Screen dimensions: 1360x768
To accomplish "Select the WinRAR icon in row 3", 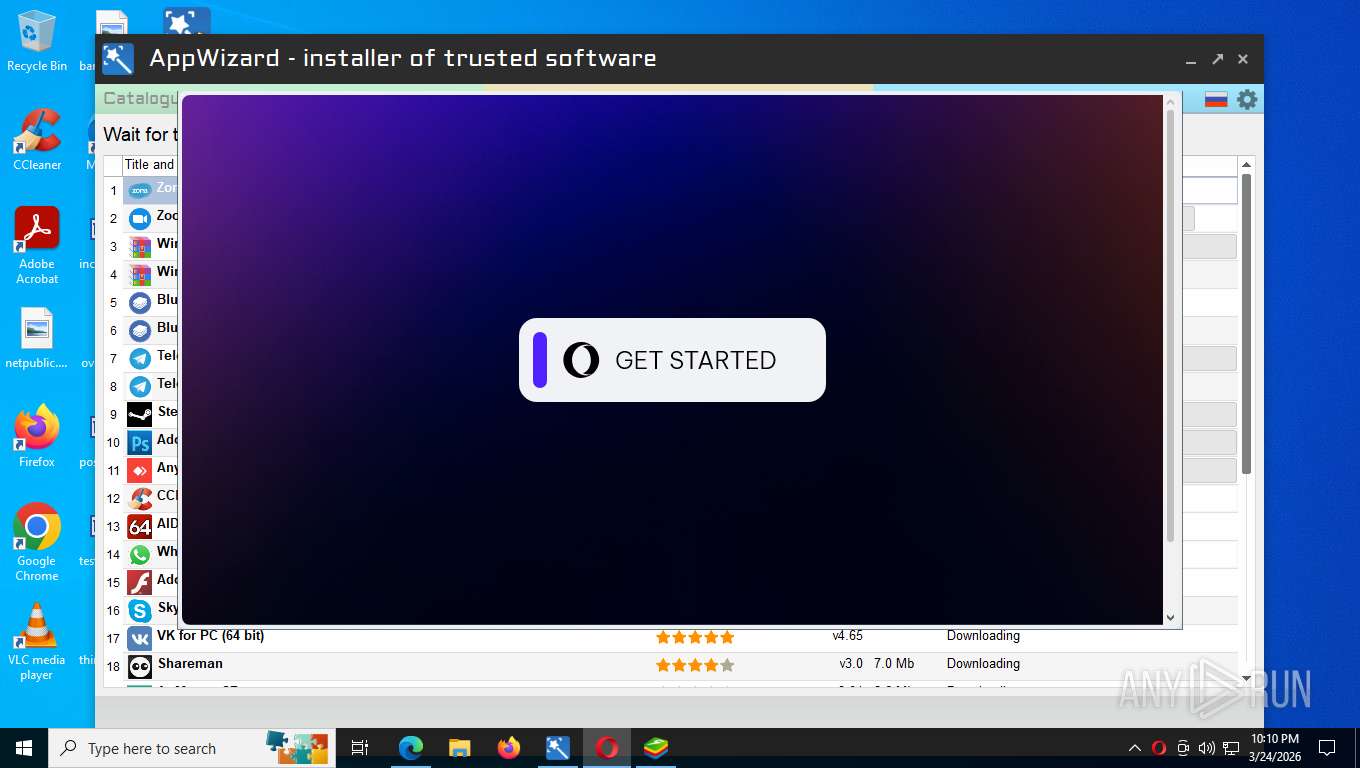I will coord(140,246).
